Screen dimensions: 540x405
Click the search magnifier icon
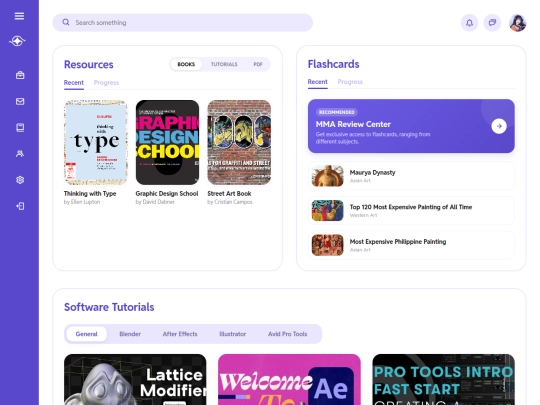pos(65,22)
